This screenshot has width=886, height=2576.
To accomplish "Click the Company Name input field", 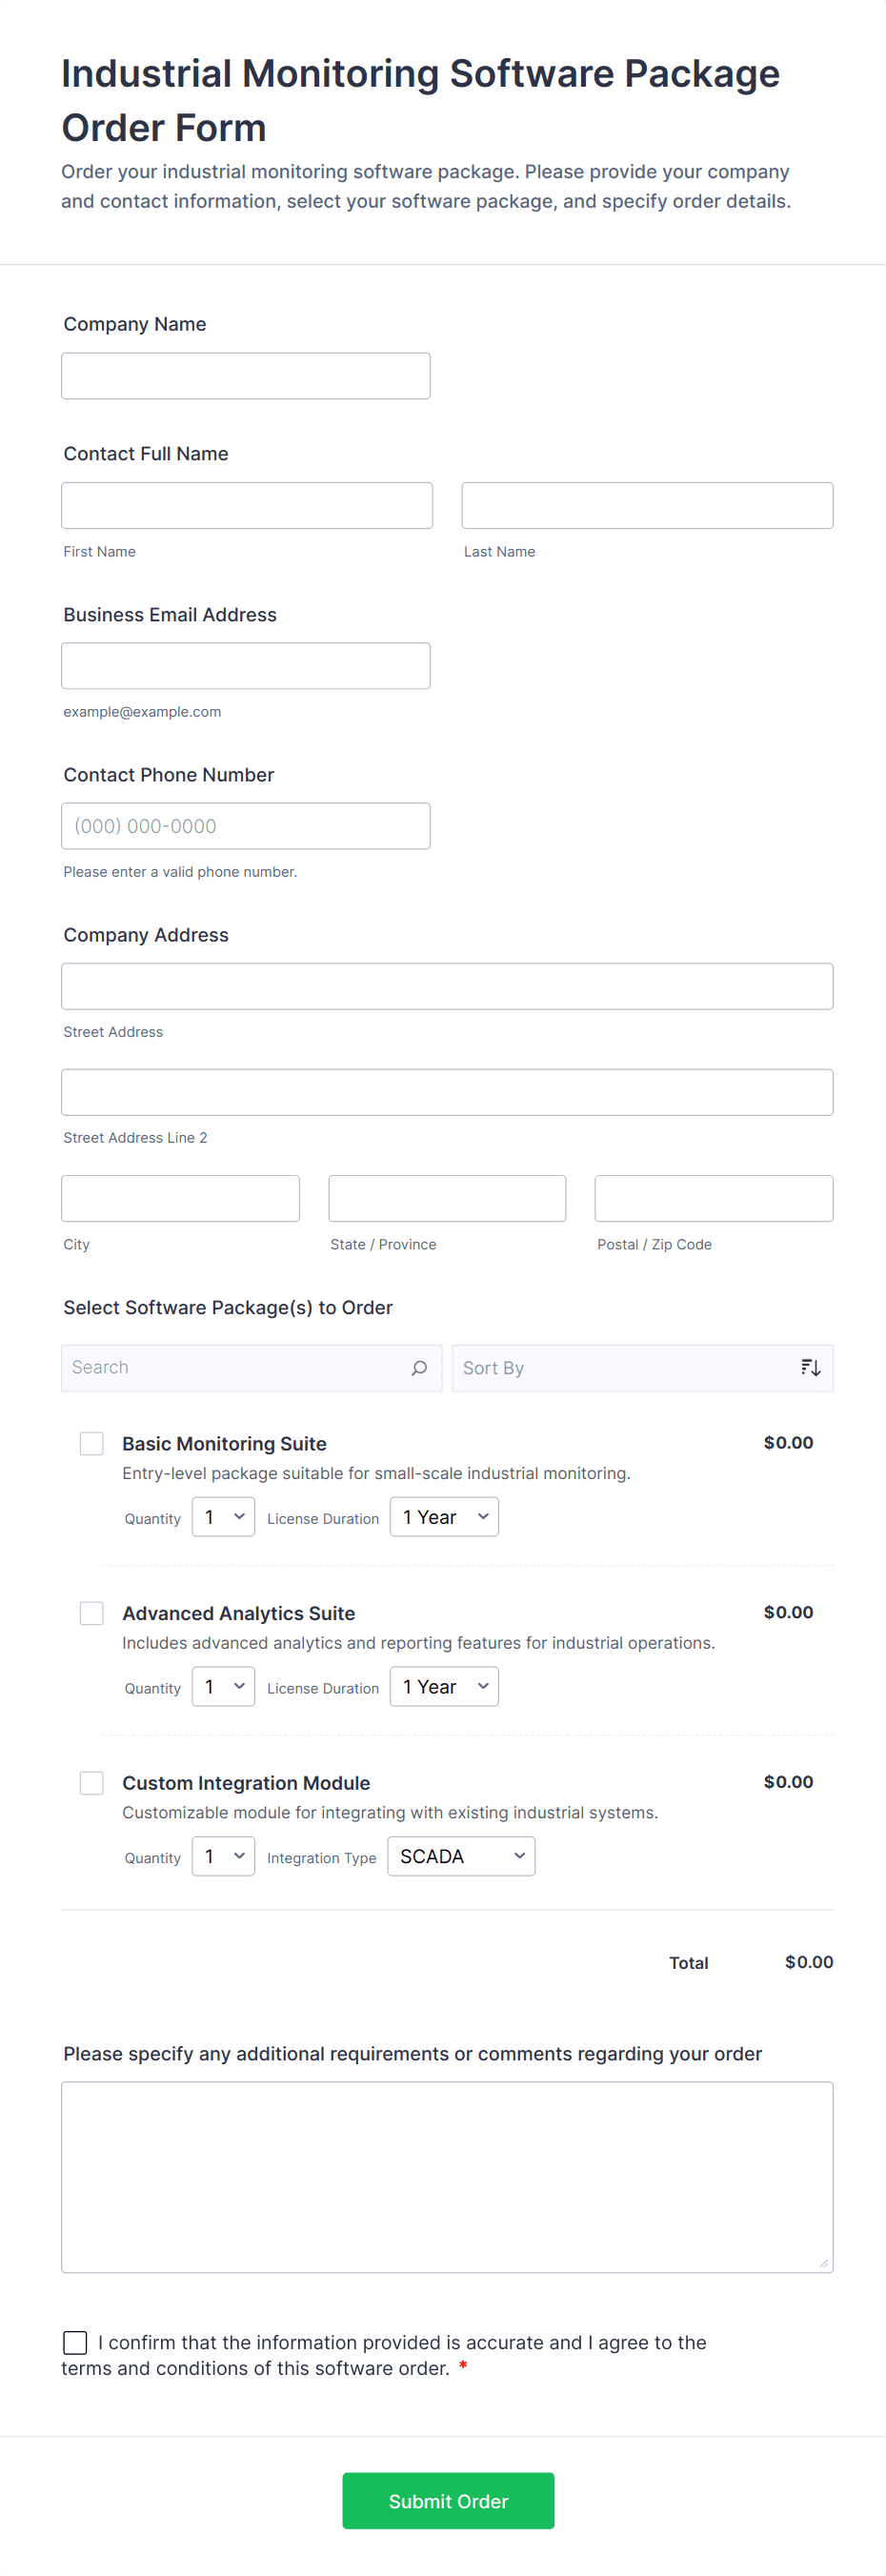I will [246, 376].
